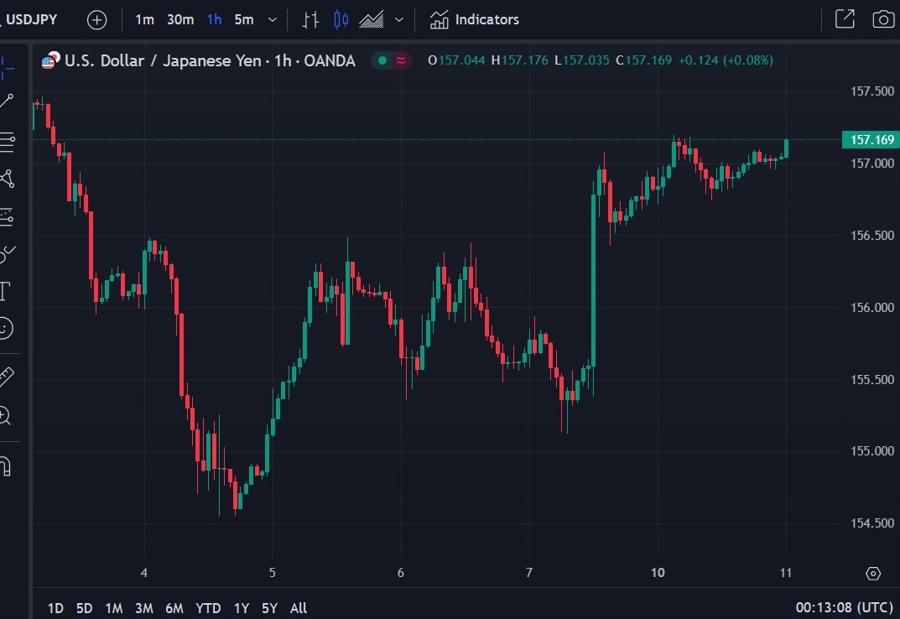Viewport: 900px width, 619px height.
Task: Switch to the 5D date range
Action: click(85, 608)
